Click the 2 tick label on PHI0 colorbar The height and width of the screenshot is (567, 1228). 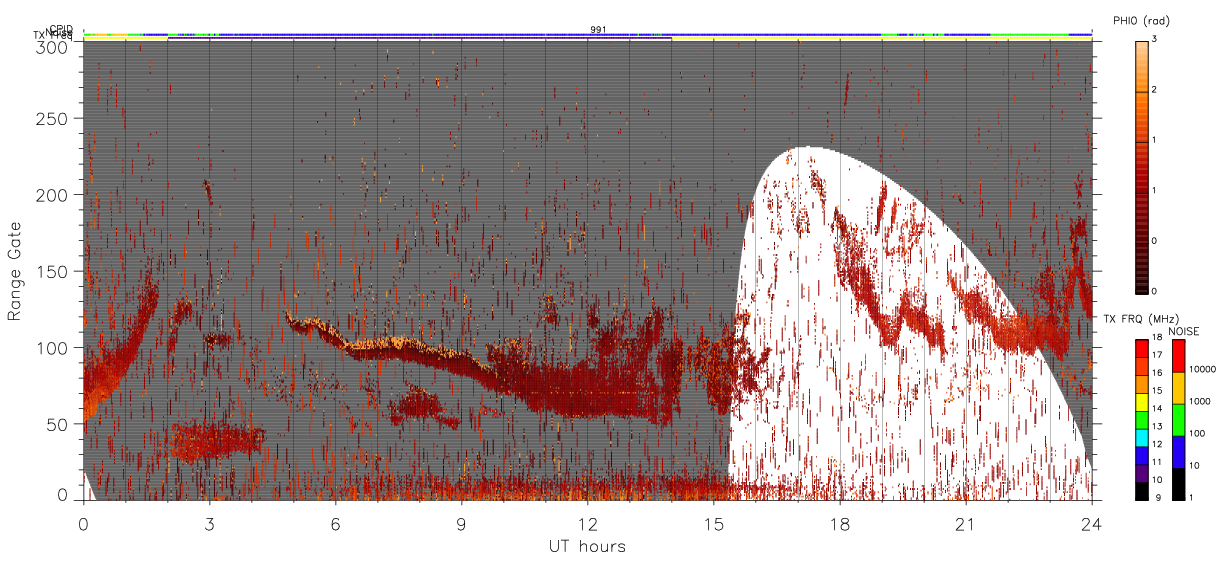(x=1156, y=92)
